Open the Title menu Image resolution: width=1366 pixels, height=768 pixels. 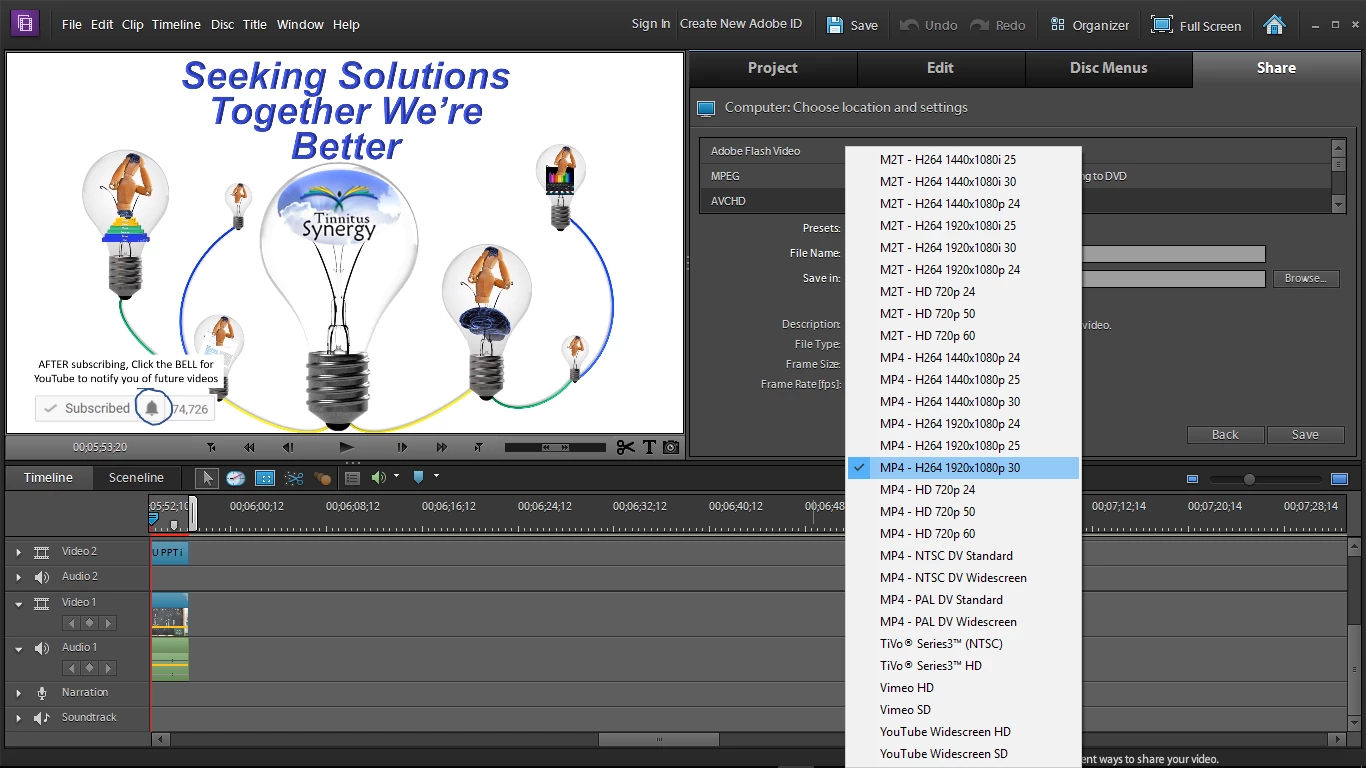255,25
